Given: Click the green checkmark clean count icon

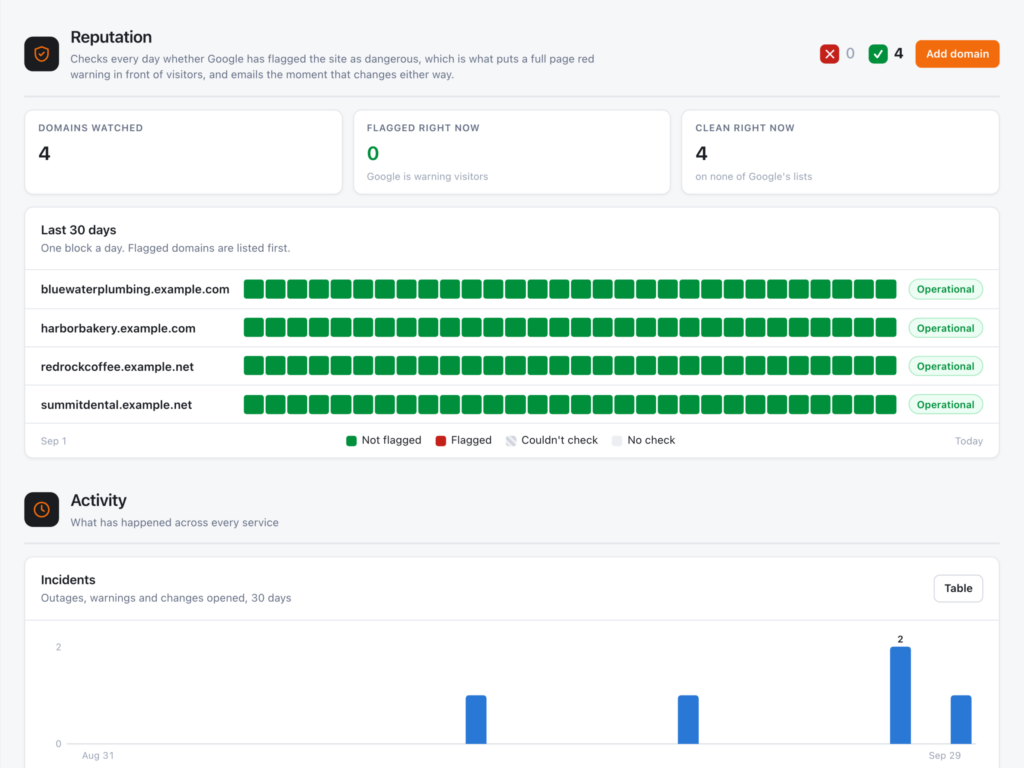Looking at the screenshot, I should point(878,54).
